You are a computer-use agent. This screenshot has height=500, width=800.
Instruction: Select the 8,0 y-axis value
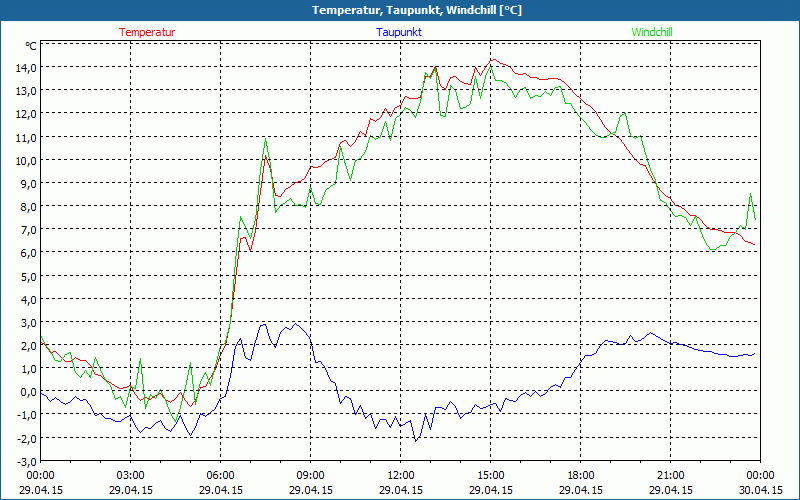coord(27,207)
